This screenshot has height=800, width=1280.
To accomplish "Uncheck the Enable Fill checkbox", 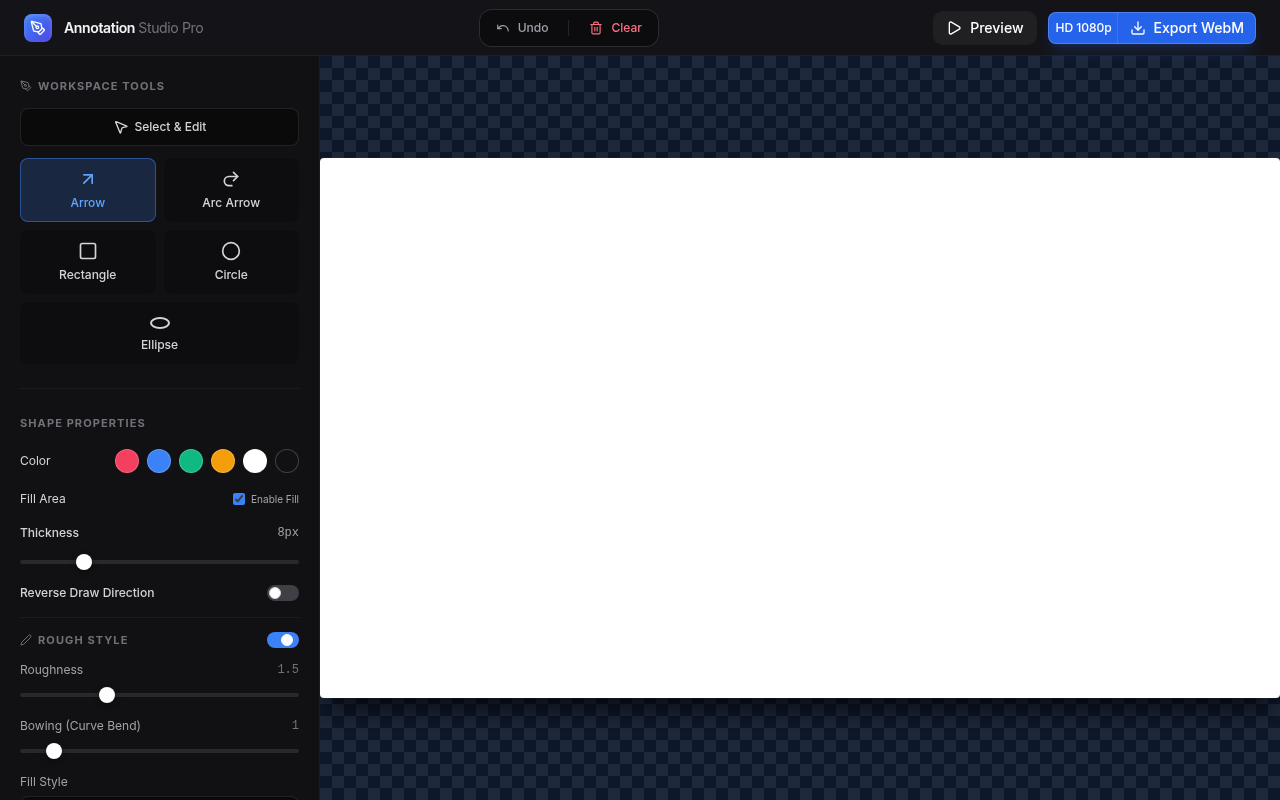I will (x=239, y=499).
